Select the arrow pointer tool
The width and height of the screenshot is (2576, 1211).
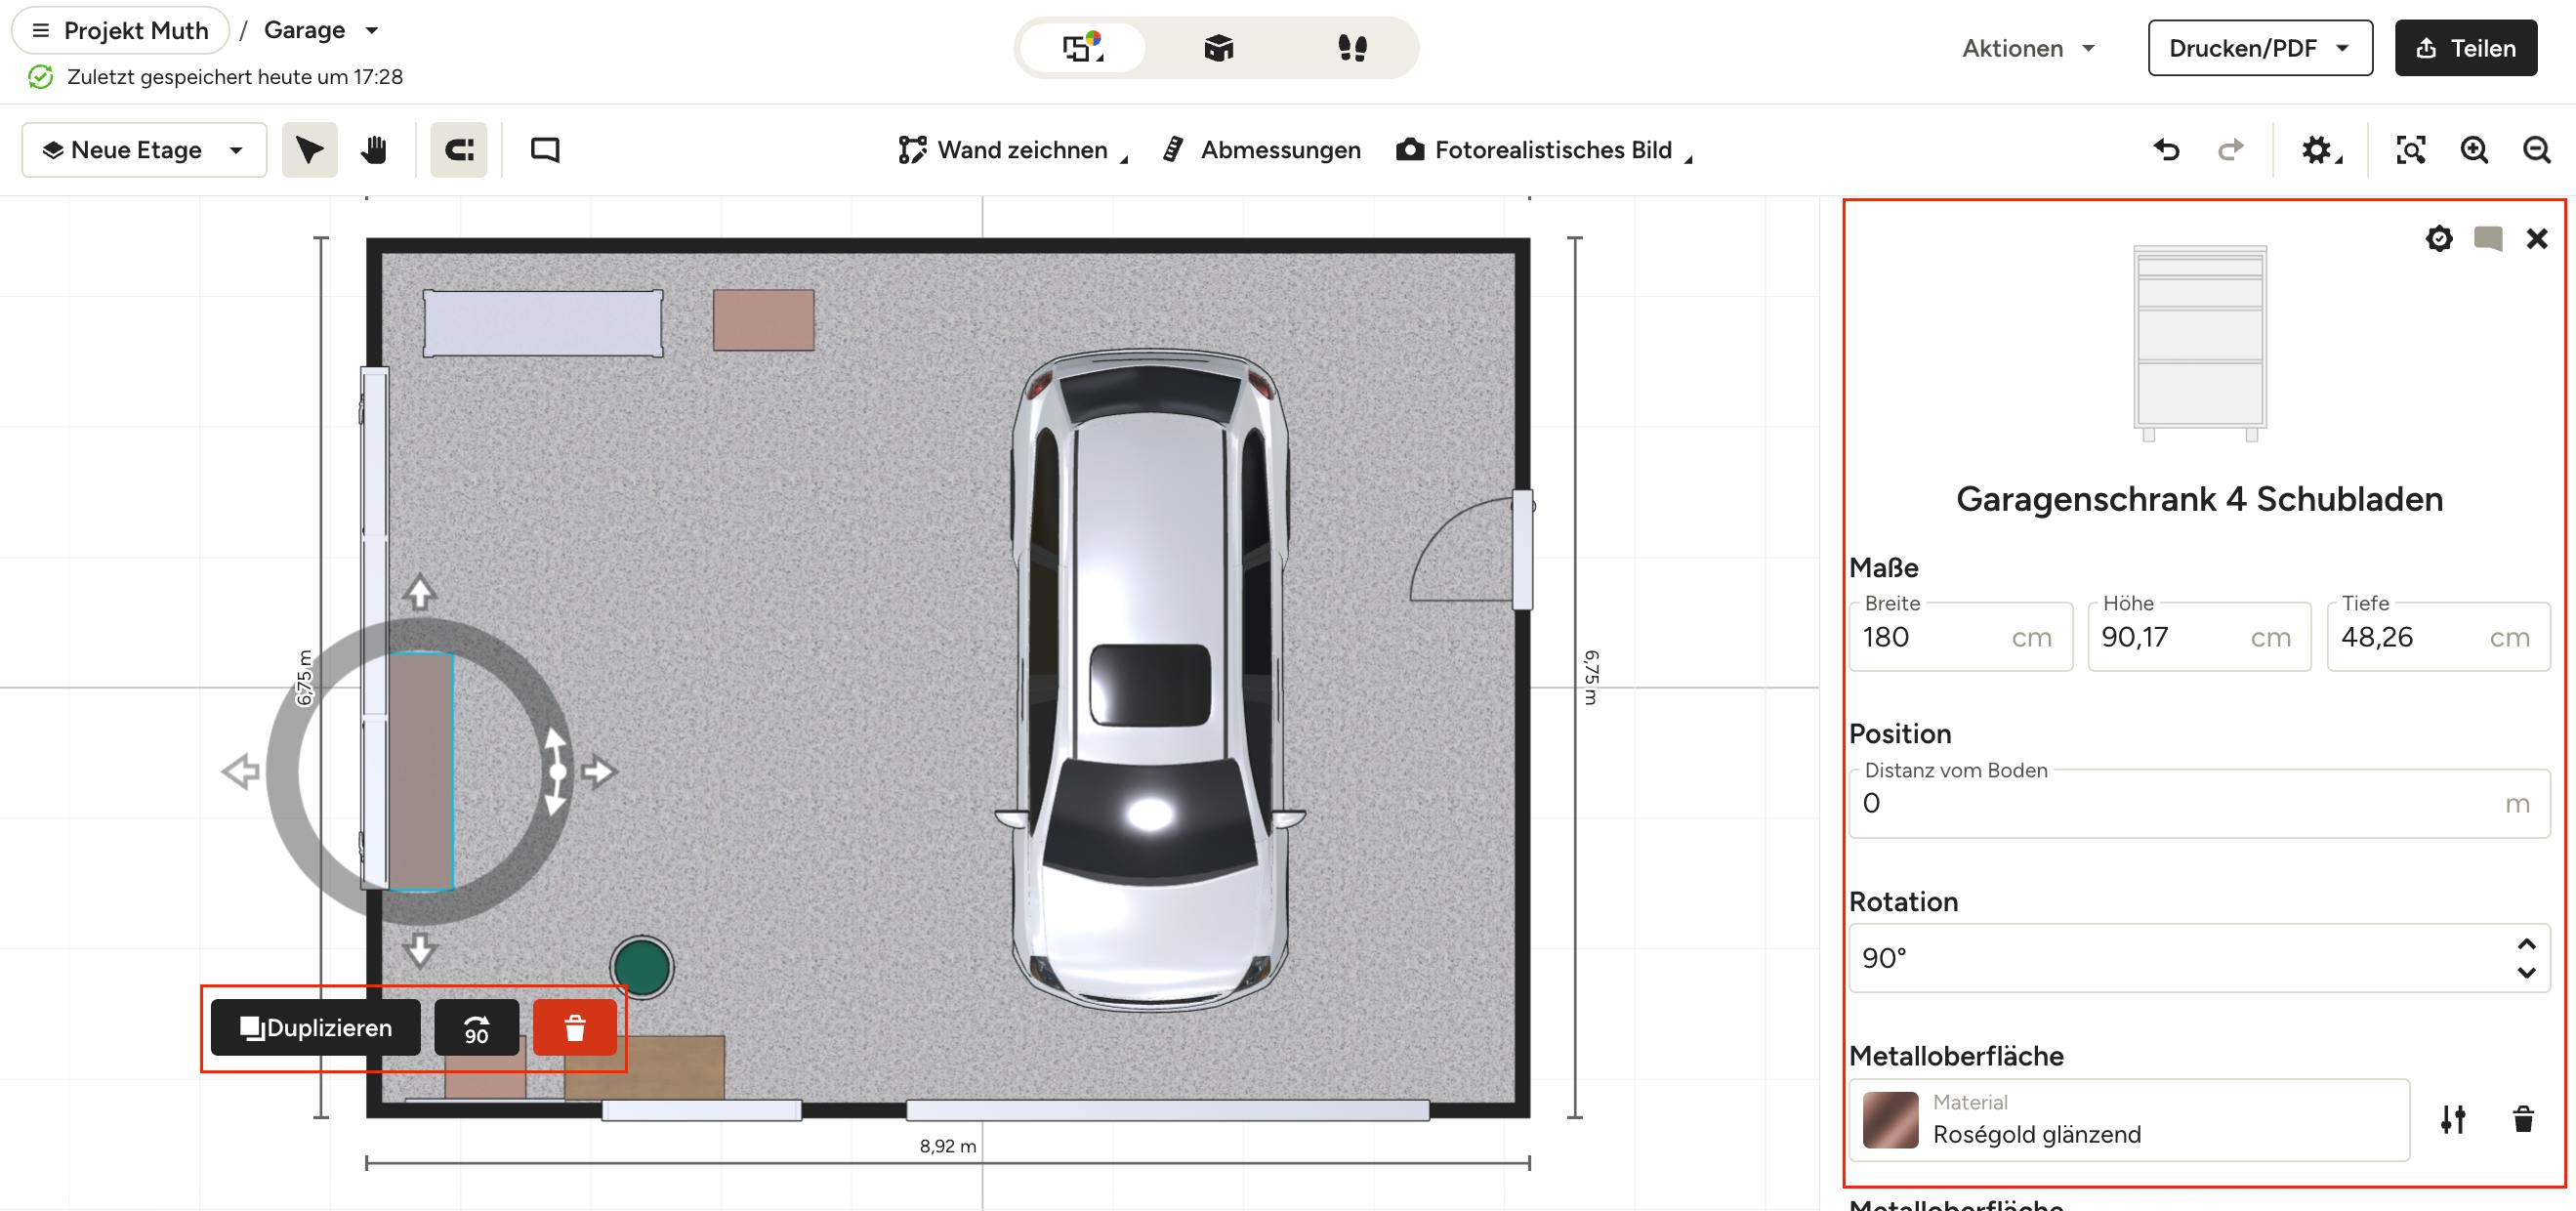click(x=309, y=150)
